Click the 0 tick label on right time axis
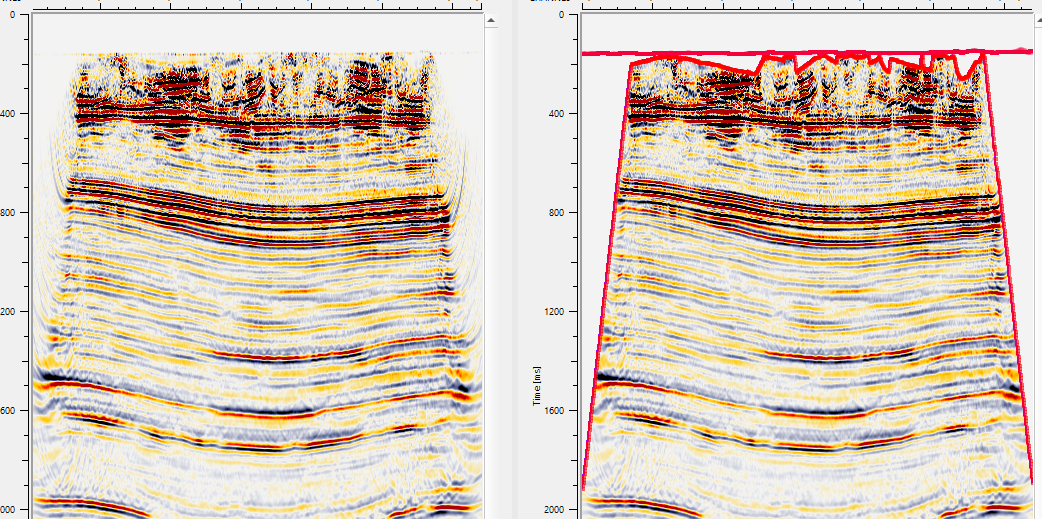The image size is (1042, 519). (560, 15)
